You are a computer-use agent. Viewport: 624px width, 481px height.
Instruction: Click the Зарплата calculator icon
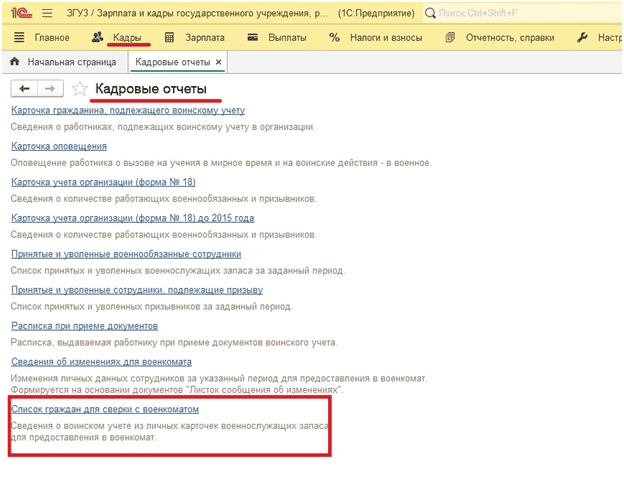click(x=169, y=38)
